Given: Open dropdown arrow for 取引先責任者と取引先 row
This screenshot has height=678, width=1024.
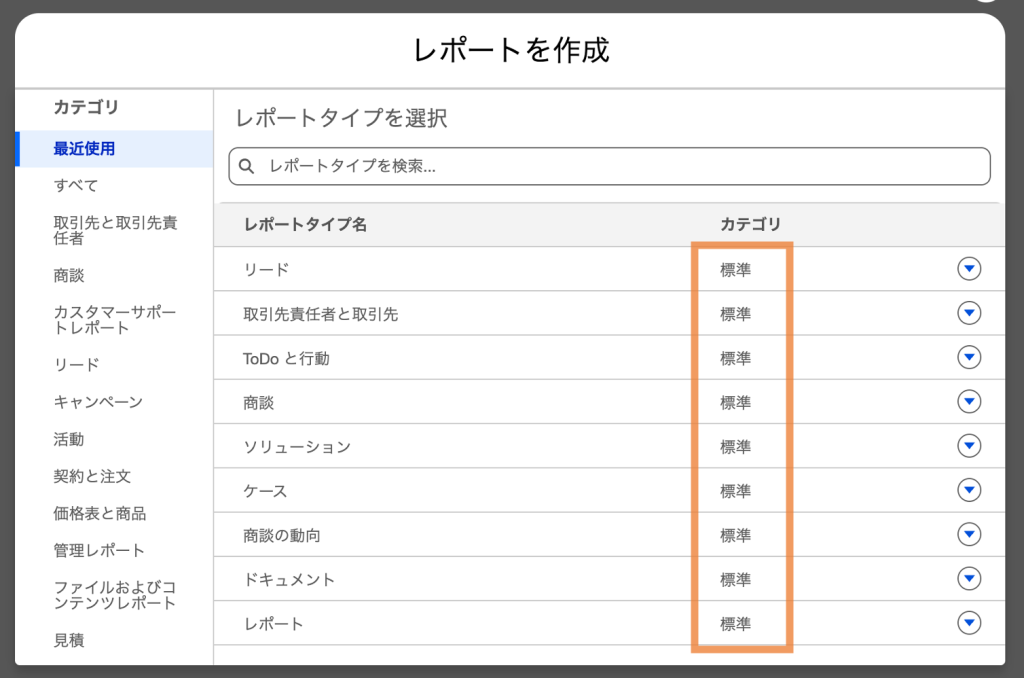Looking at the screenshot, I should 968,314.
